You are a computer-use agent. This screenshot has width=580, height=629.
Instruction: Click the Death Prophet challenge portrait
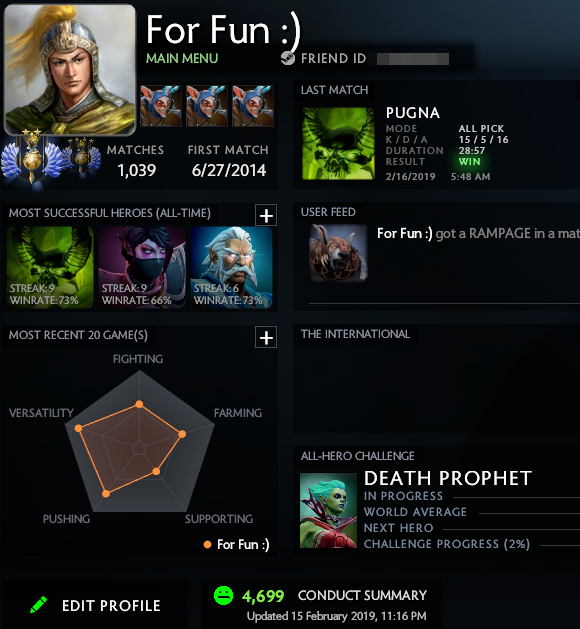(328, 510)
